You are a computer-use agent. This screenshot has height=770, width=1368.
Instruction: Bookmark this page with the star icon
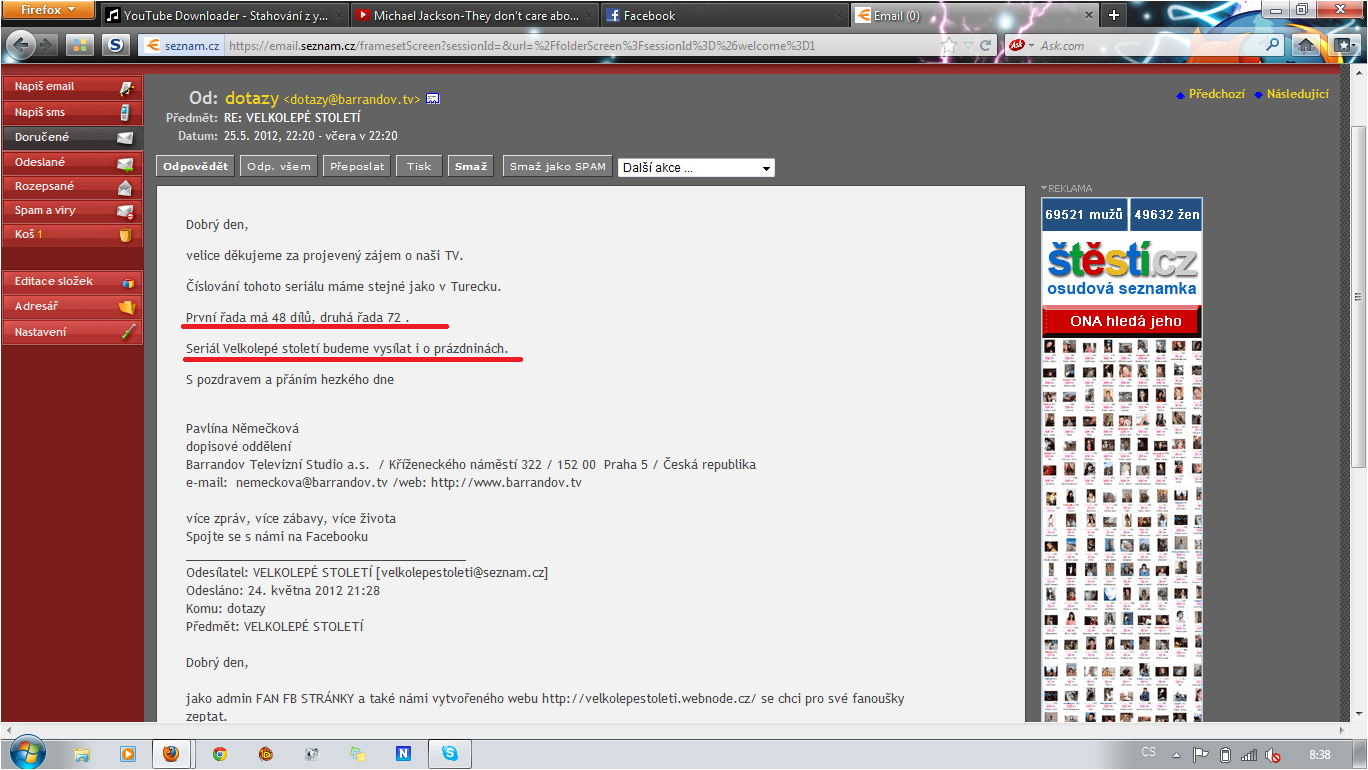(x=948, y=45)
